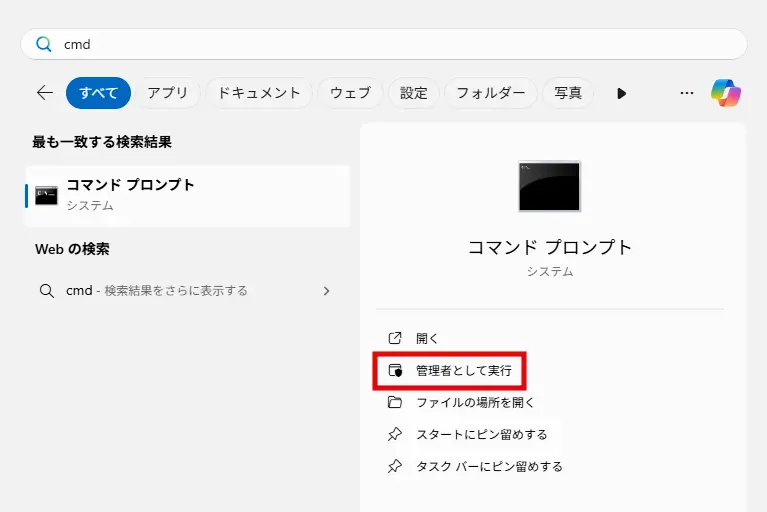
Task: Switch to the ウェブ filter tab
Action: [x=350, y=93]
